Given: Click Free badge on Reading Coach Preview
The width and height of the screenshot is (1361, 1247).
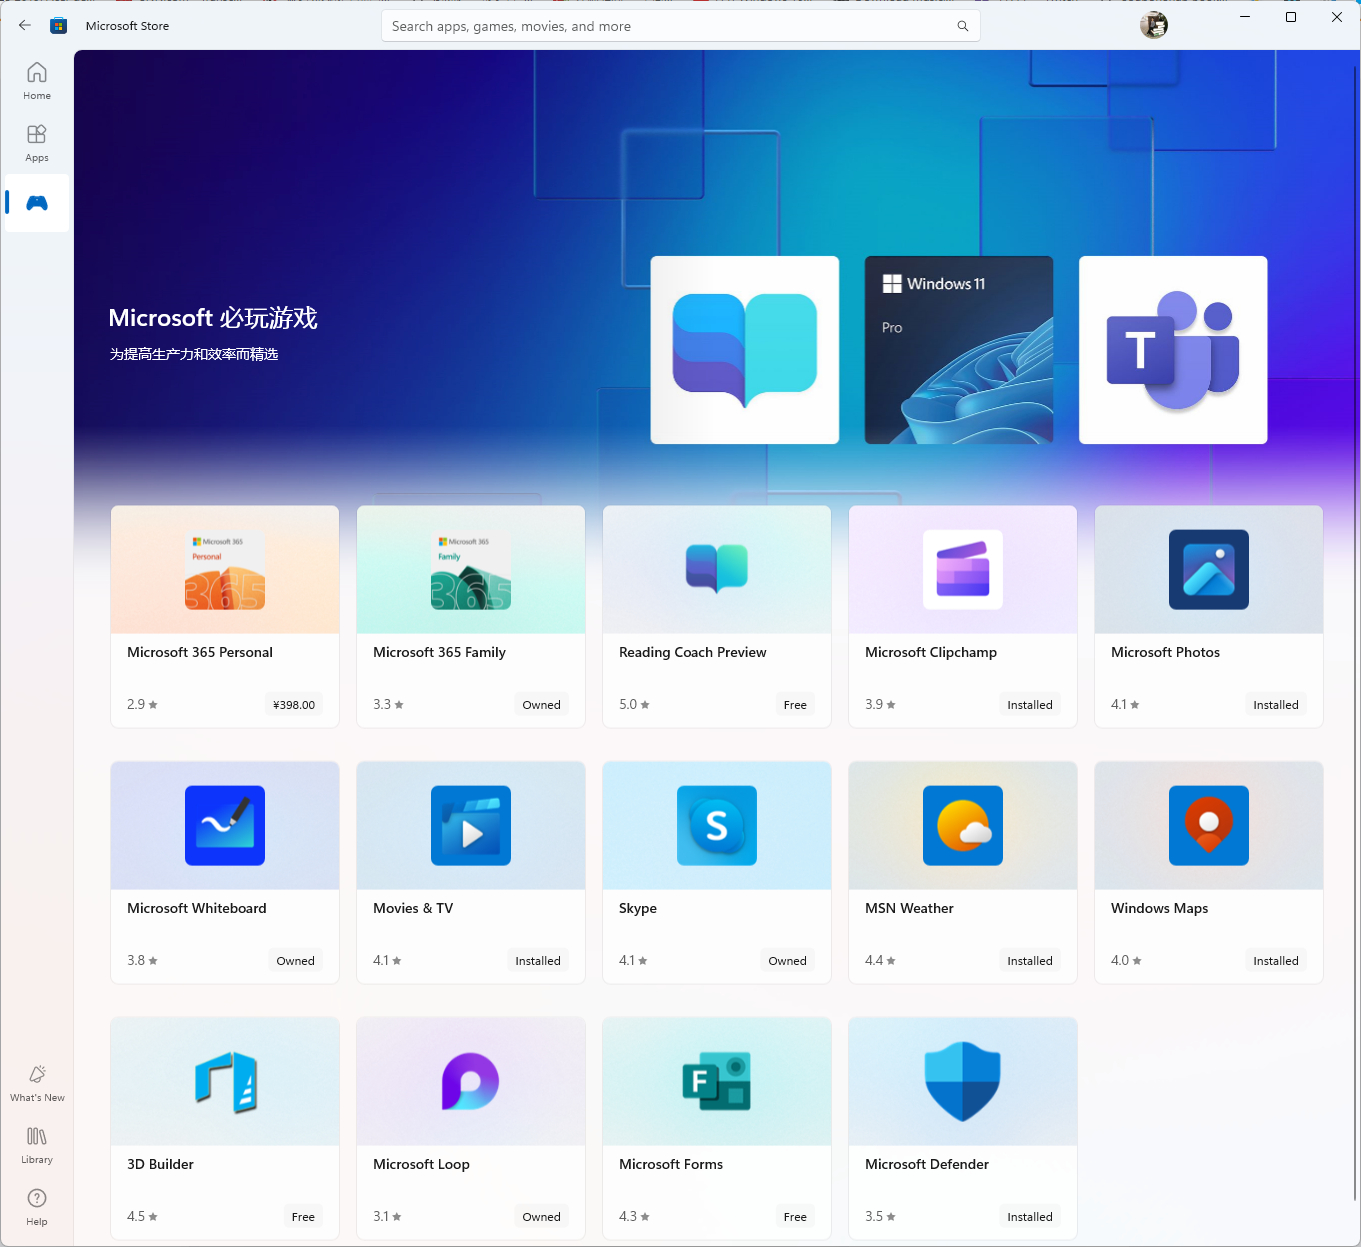Looking at the screenshot, I should point(795,705).
